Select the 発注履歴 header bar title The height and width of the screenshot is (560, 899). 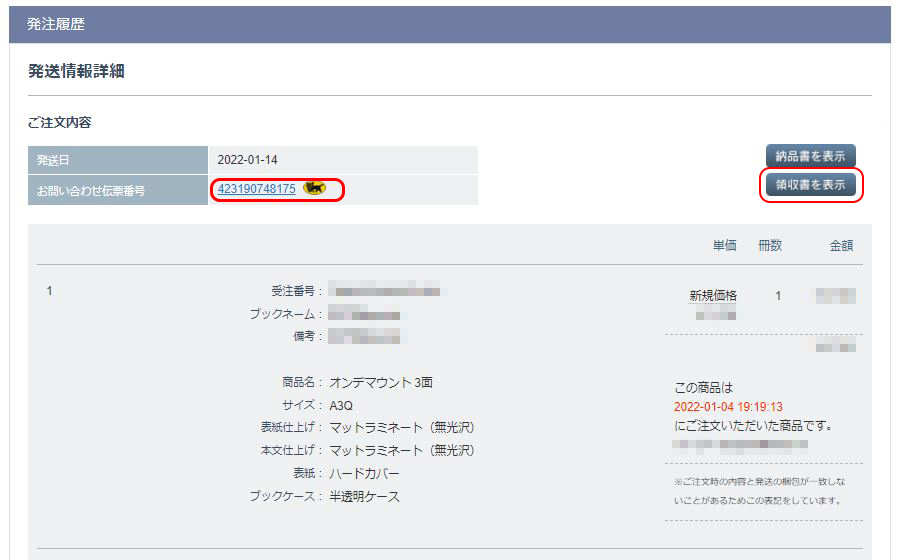point(56,24)
